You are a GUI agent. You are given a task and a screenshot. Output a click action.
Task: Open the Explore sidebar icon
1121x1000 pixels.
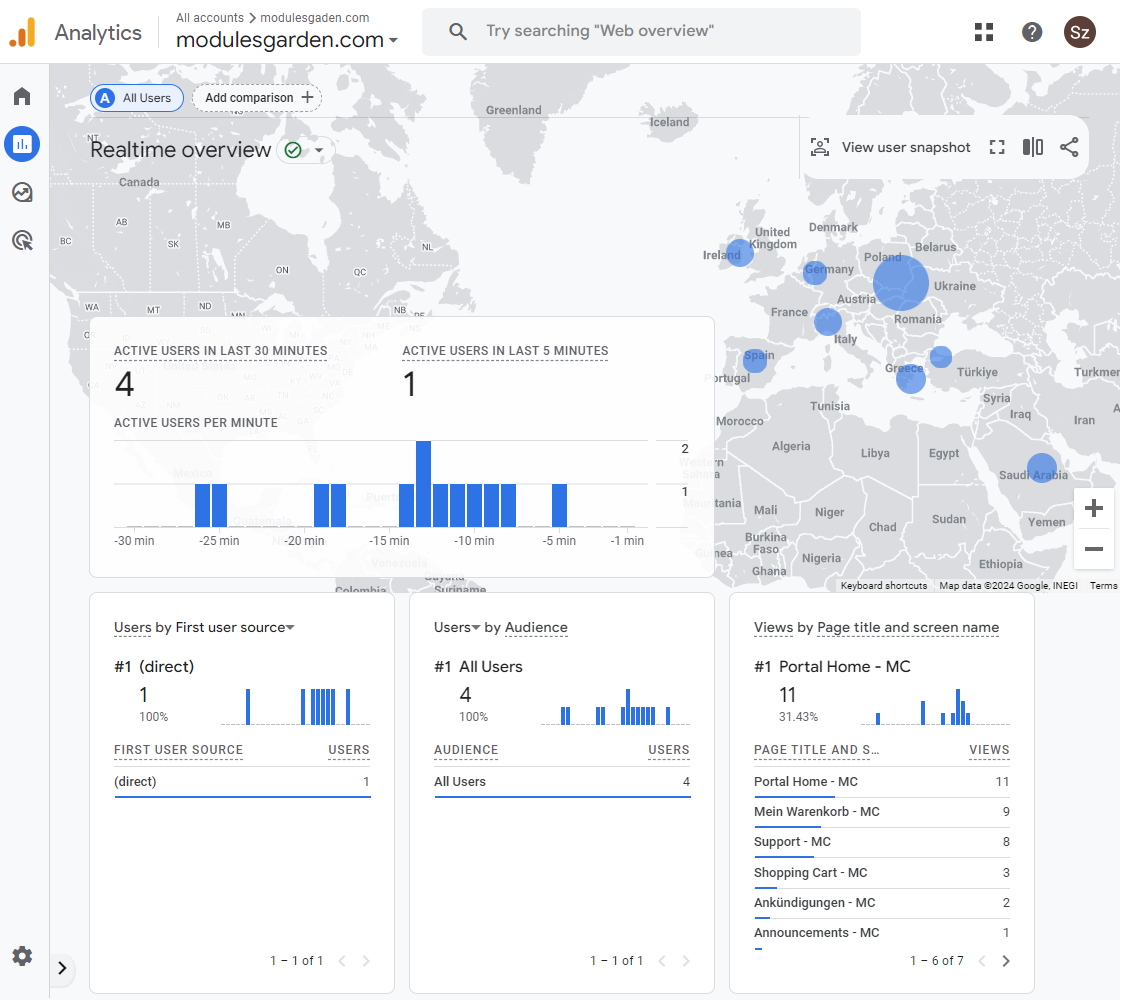click(x=22, y=192)
